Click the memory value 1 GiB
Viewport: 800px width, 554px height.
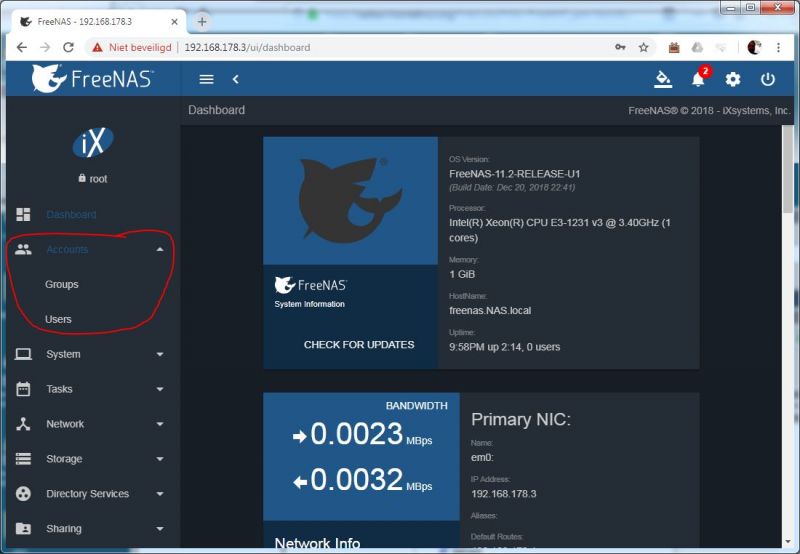[462, 274]
